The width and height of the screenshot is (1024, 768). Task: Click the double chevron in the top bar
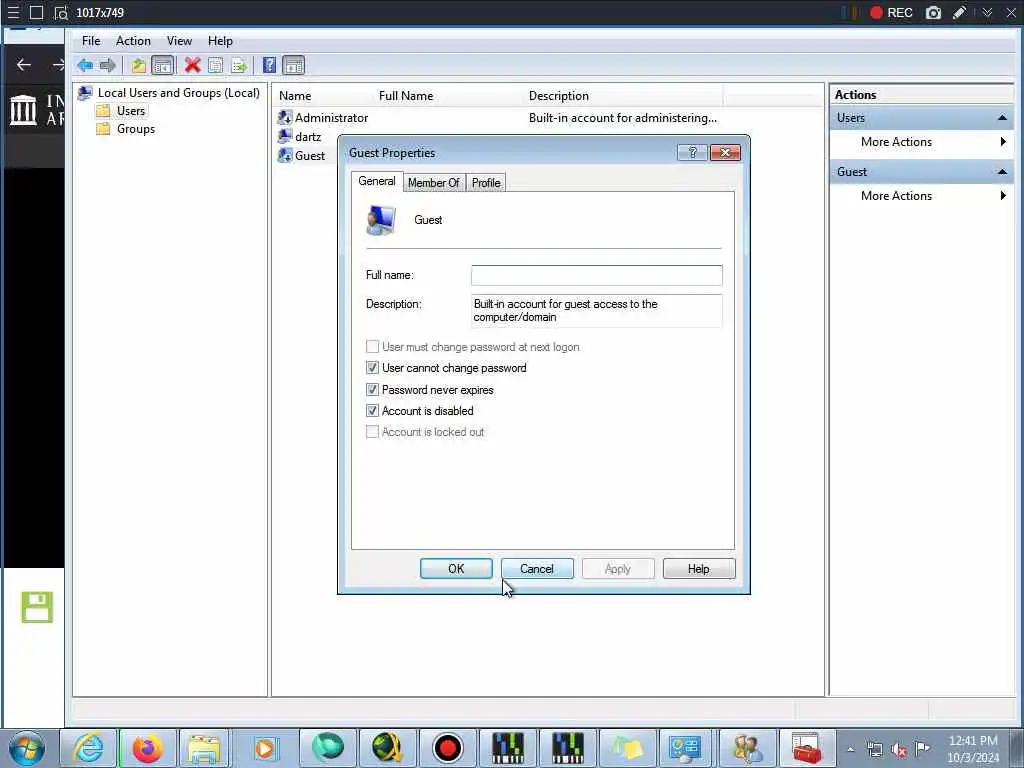coord(987,12)
